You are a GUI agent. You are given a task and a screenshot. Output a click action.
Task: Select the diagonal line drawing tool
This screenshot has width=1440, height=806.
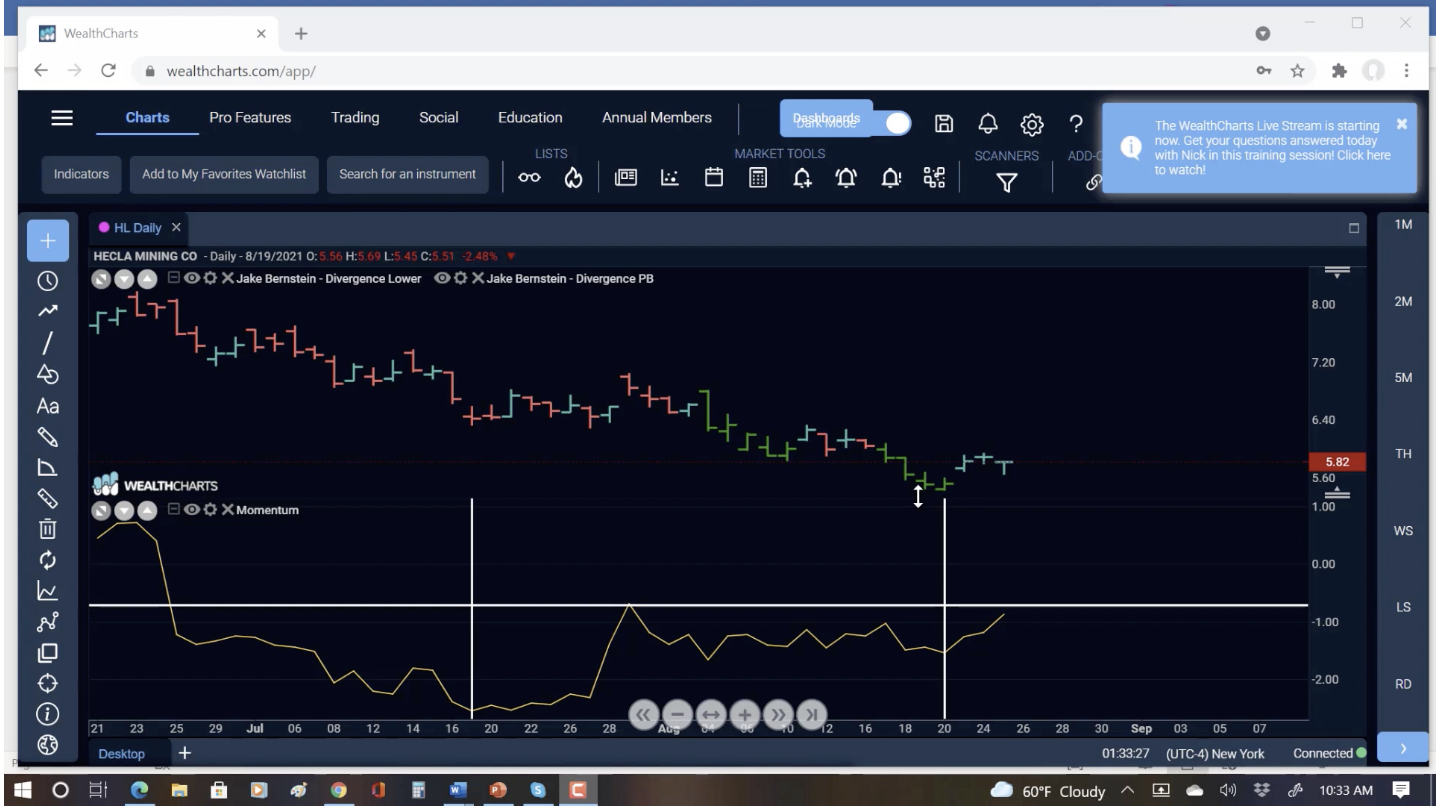pos(47,343)
